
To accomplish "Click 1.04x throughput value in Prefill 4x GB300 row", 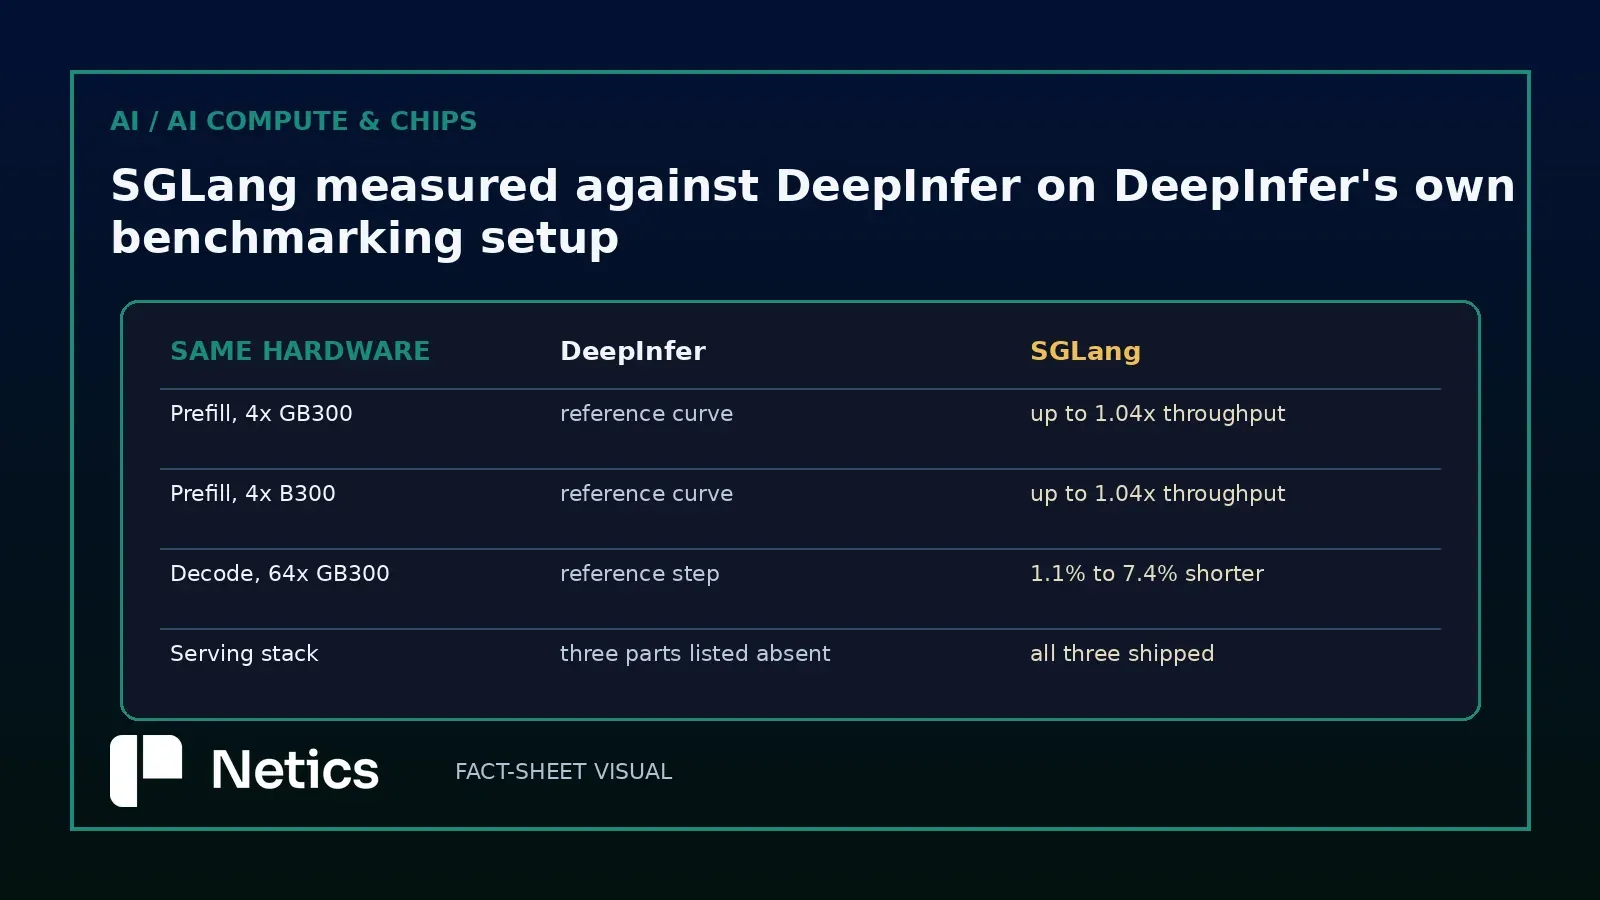I will (1158, 414).
